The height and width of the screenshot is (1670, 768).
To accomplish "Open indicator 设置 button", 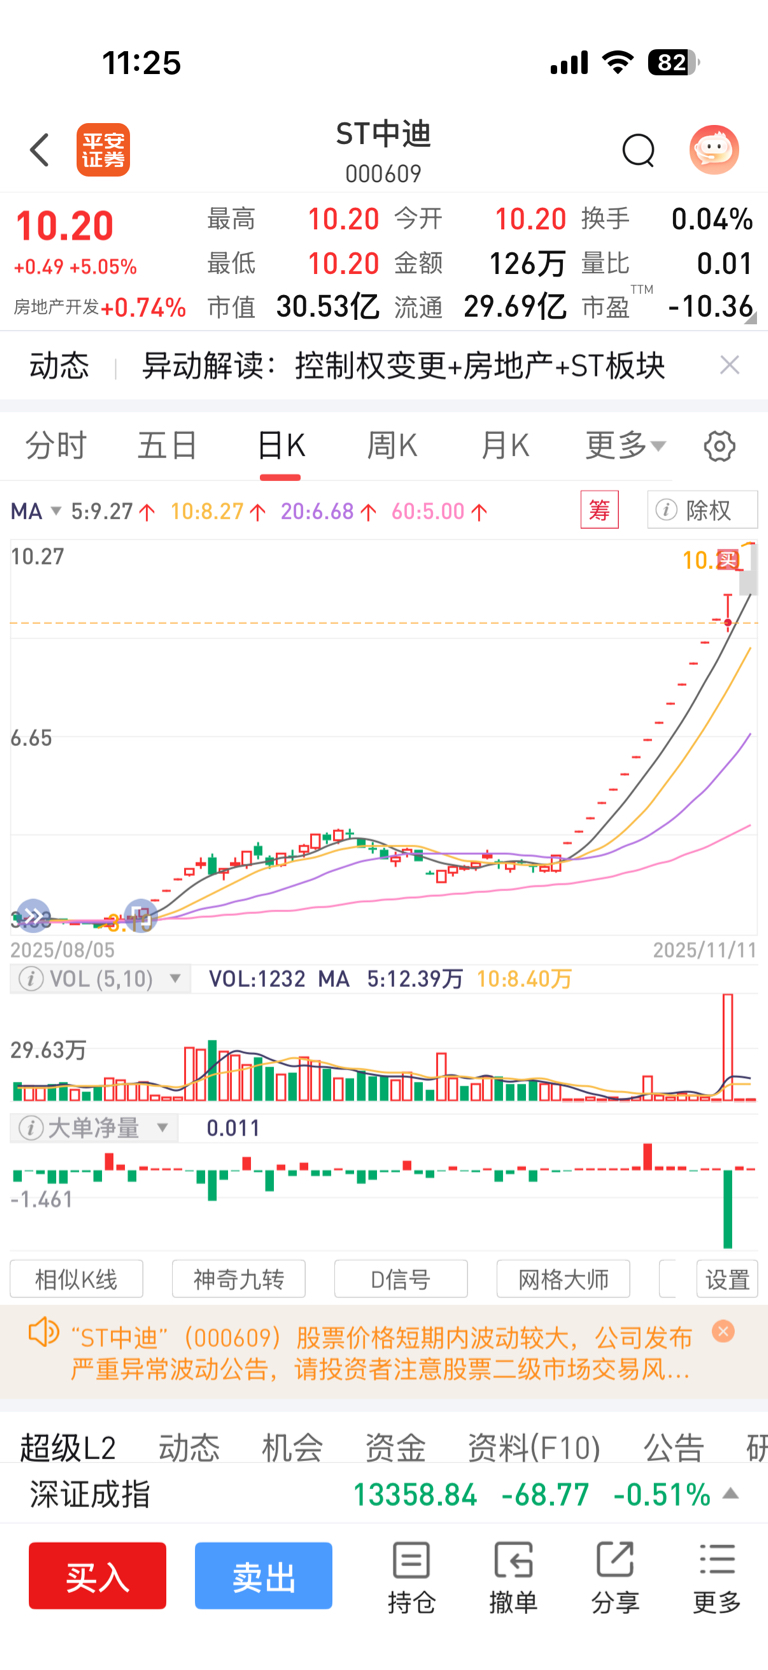I will point(727,1279).
